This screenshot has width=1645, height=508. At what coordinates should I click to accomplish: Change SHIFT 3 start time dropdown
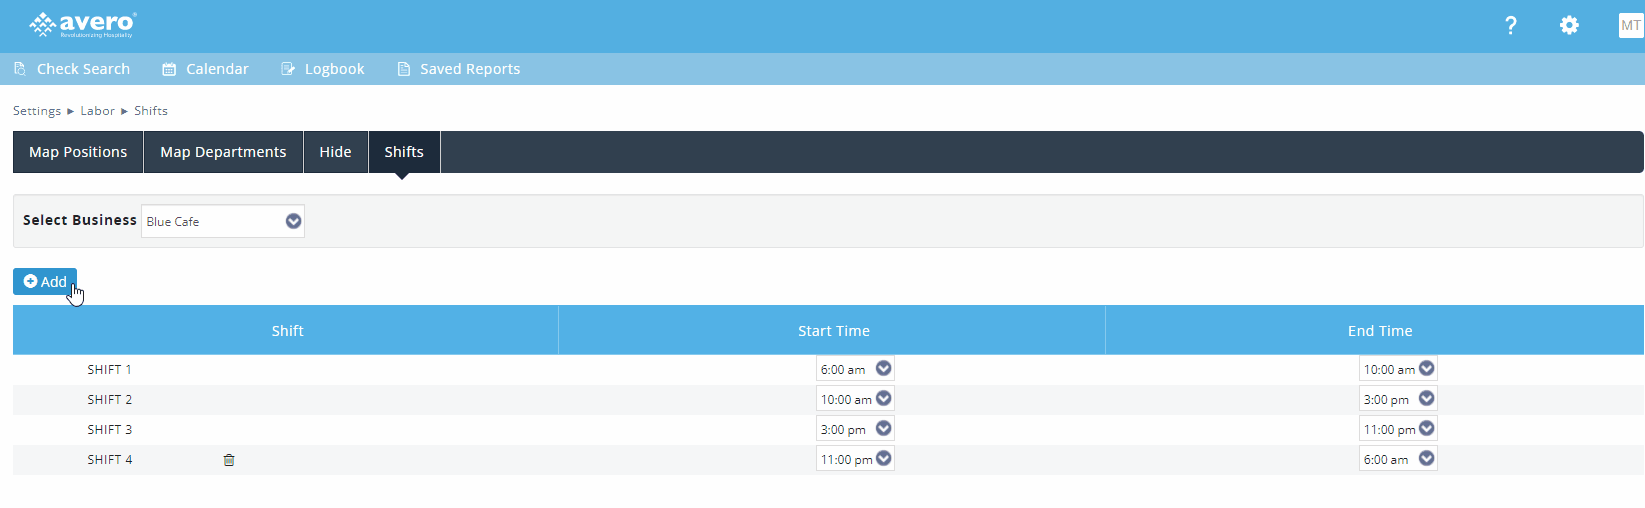(855, 429)
